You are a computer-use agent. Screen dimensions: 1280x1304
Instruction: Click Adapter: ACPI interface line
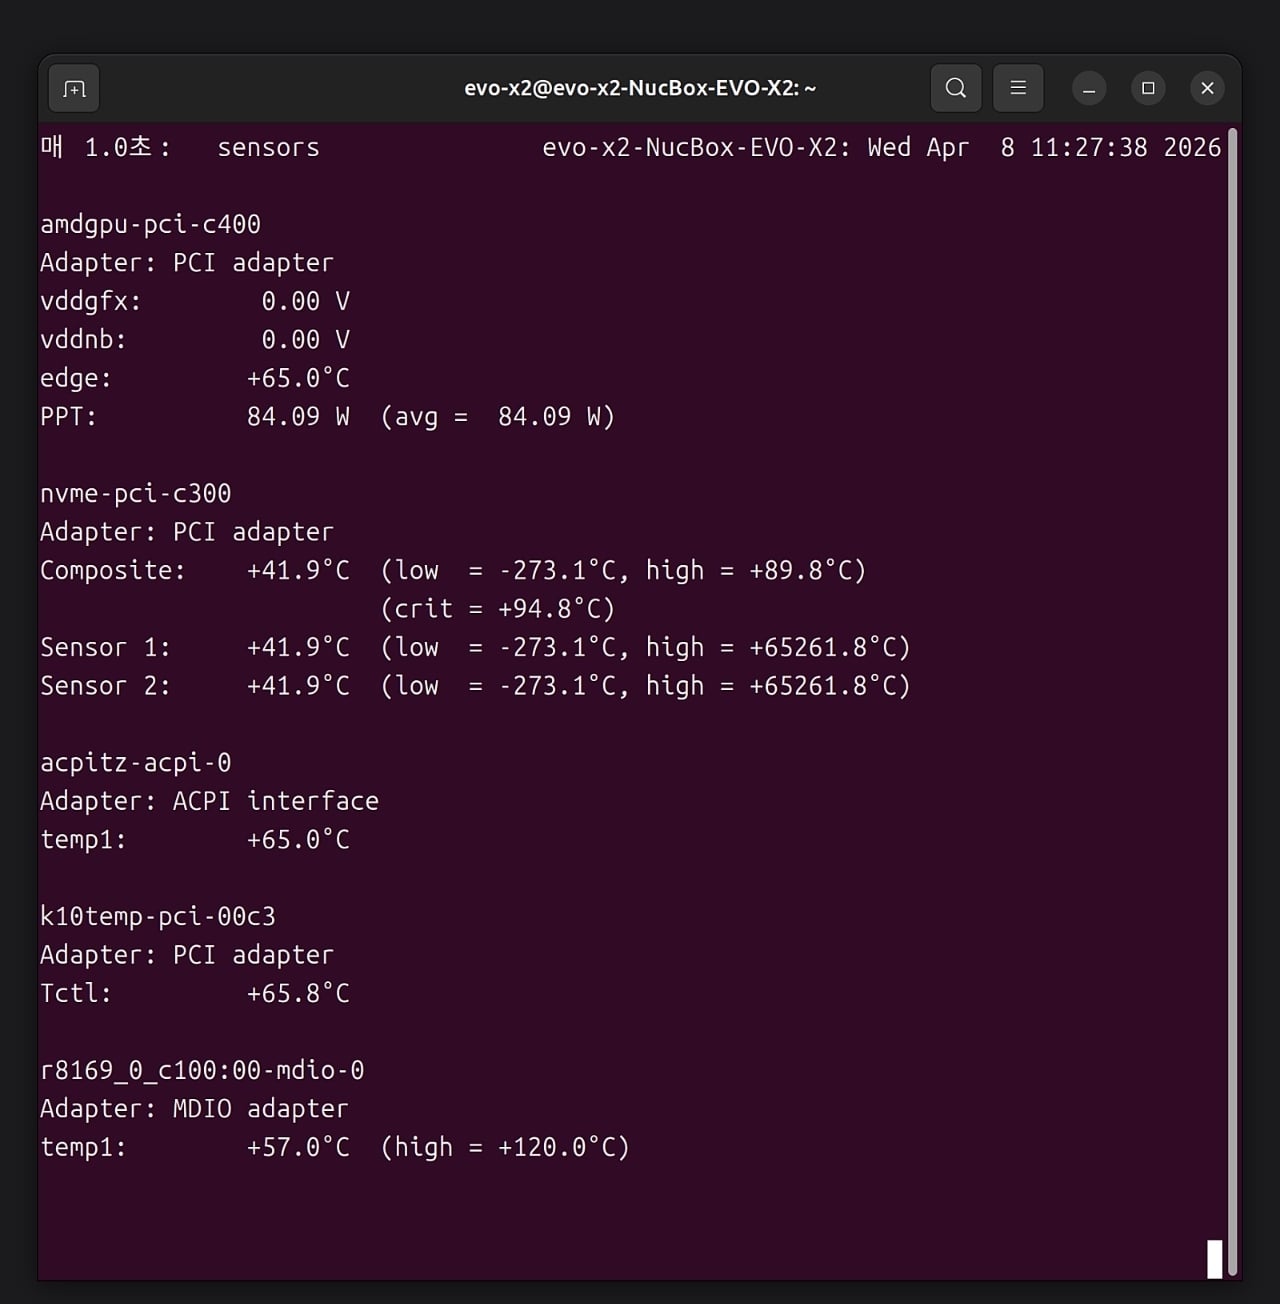pyautogui.click(x=210, y=801)
